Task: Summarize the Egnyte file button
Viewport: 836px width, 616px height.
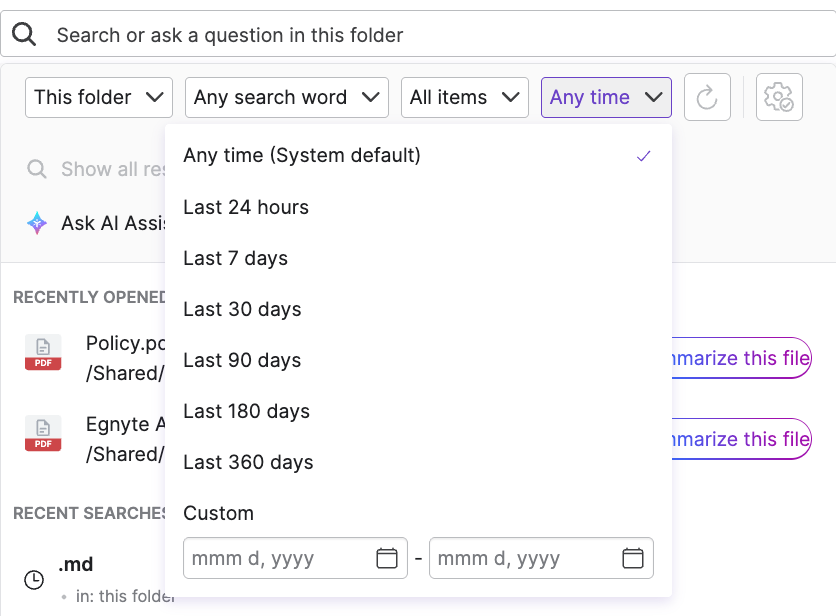Action: pos(741,439)
